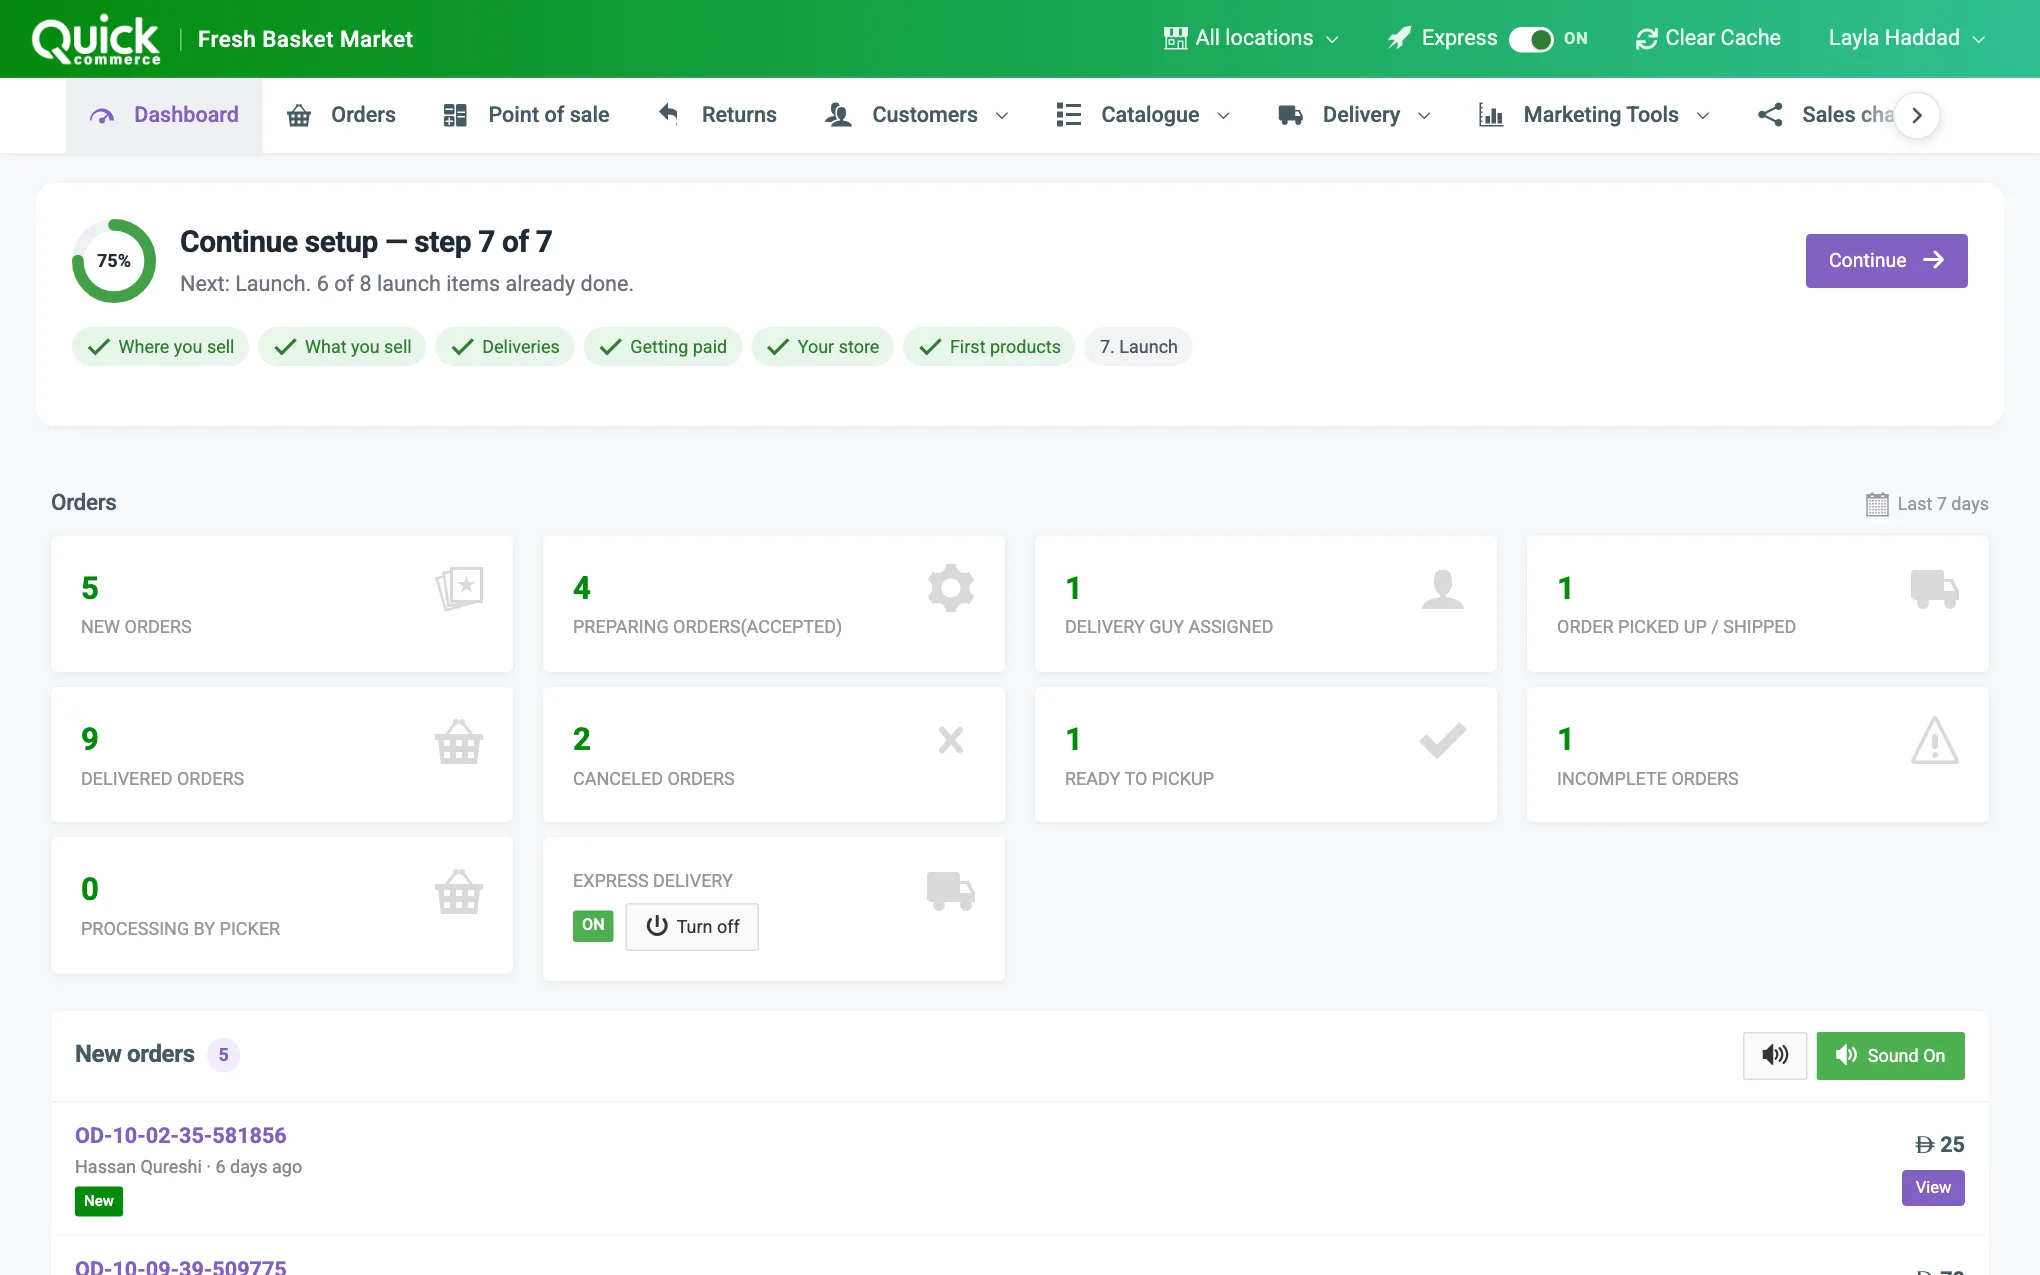Open the Layla Haddad user menu
This screenshot has height=1275, width=2040.
click(1906, 38)
